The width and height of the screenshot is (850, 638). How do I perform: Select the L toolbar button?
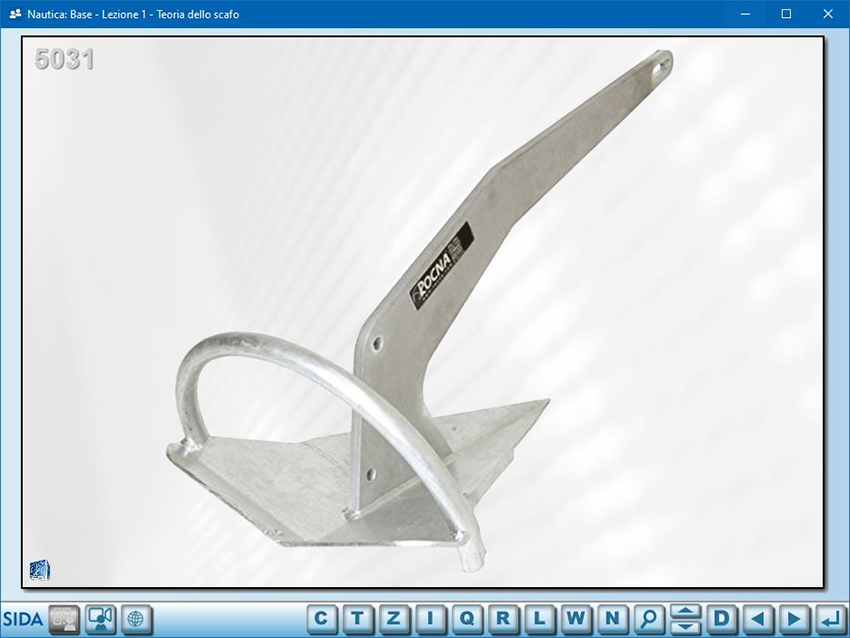539,618
